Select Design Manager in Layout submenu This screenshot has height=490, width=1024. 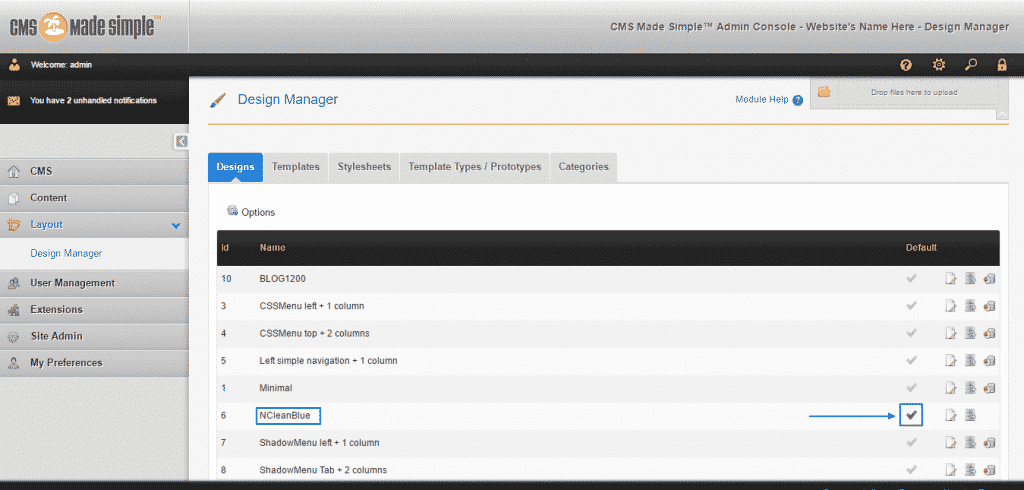pyautogui.click(x=66, y=253)
